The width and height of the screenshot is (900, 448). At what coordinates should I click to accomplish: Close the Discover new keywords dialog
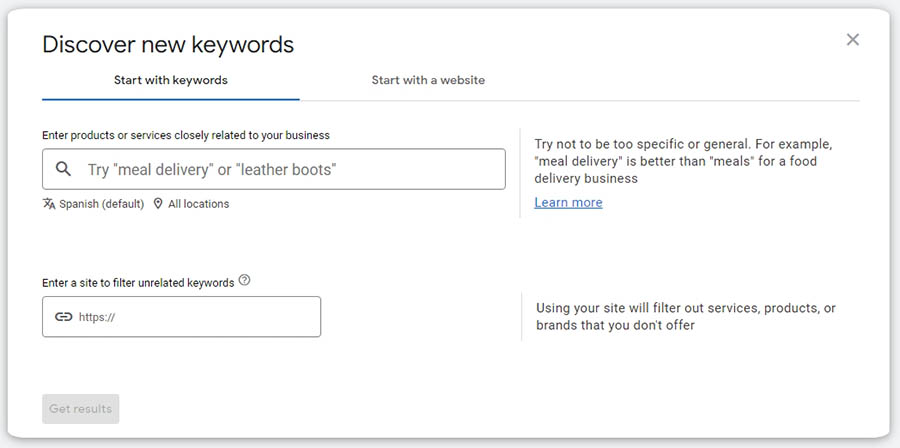852,40
